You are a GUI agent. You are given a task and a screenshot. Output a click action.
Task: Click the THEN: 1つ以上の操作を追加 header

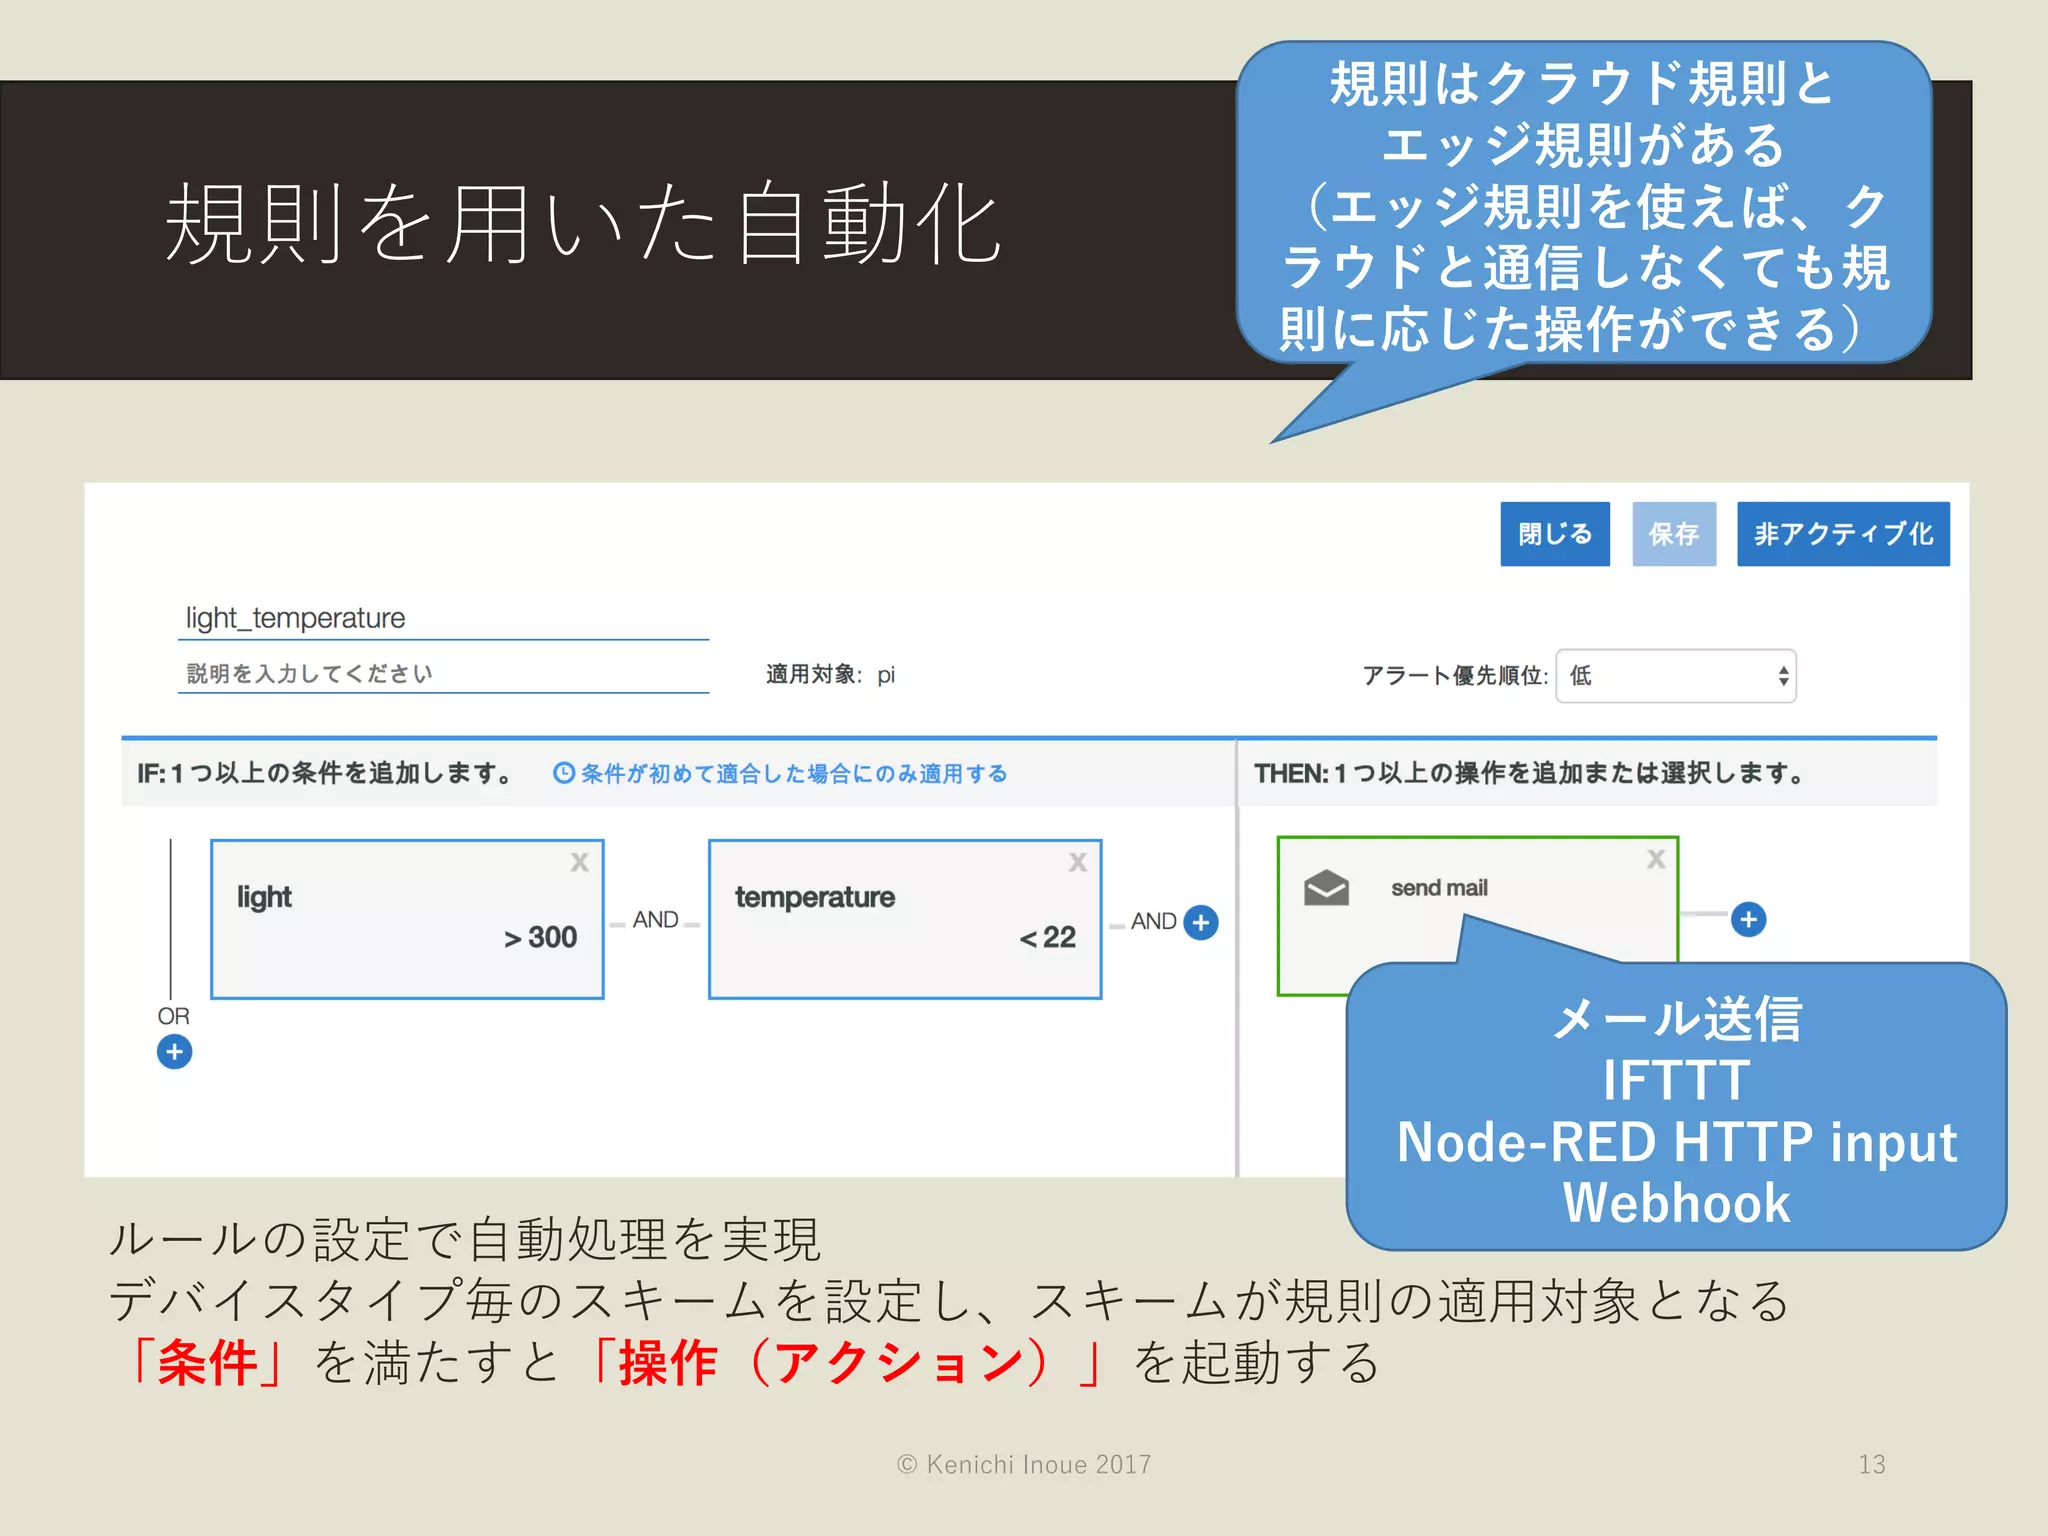click(x=1530, y=773)
